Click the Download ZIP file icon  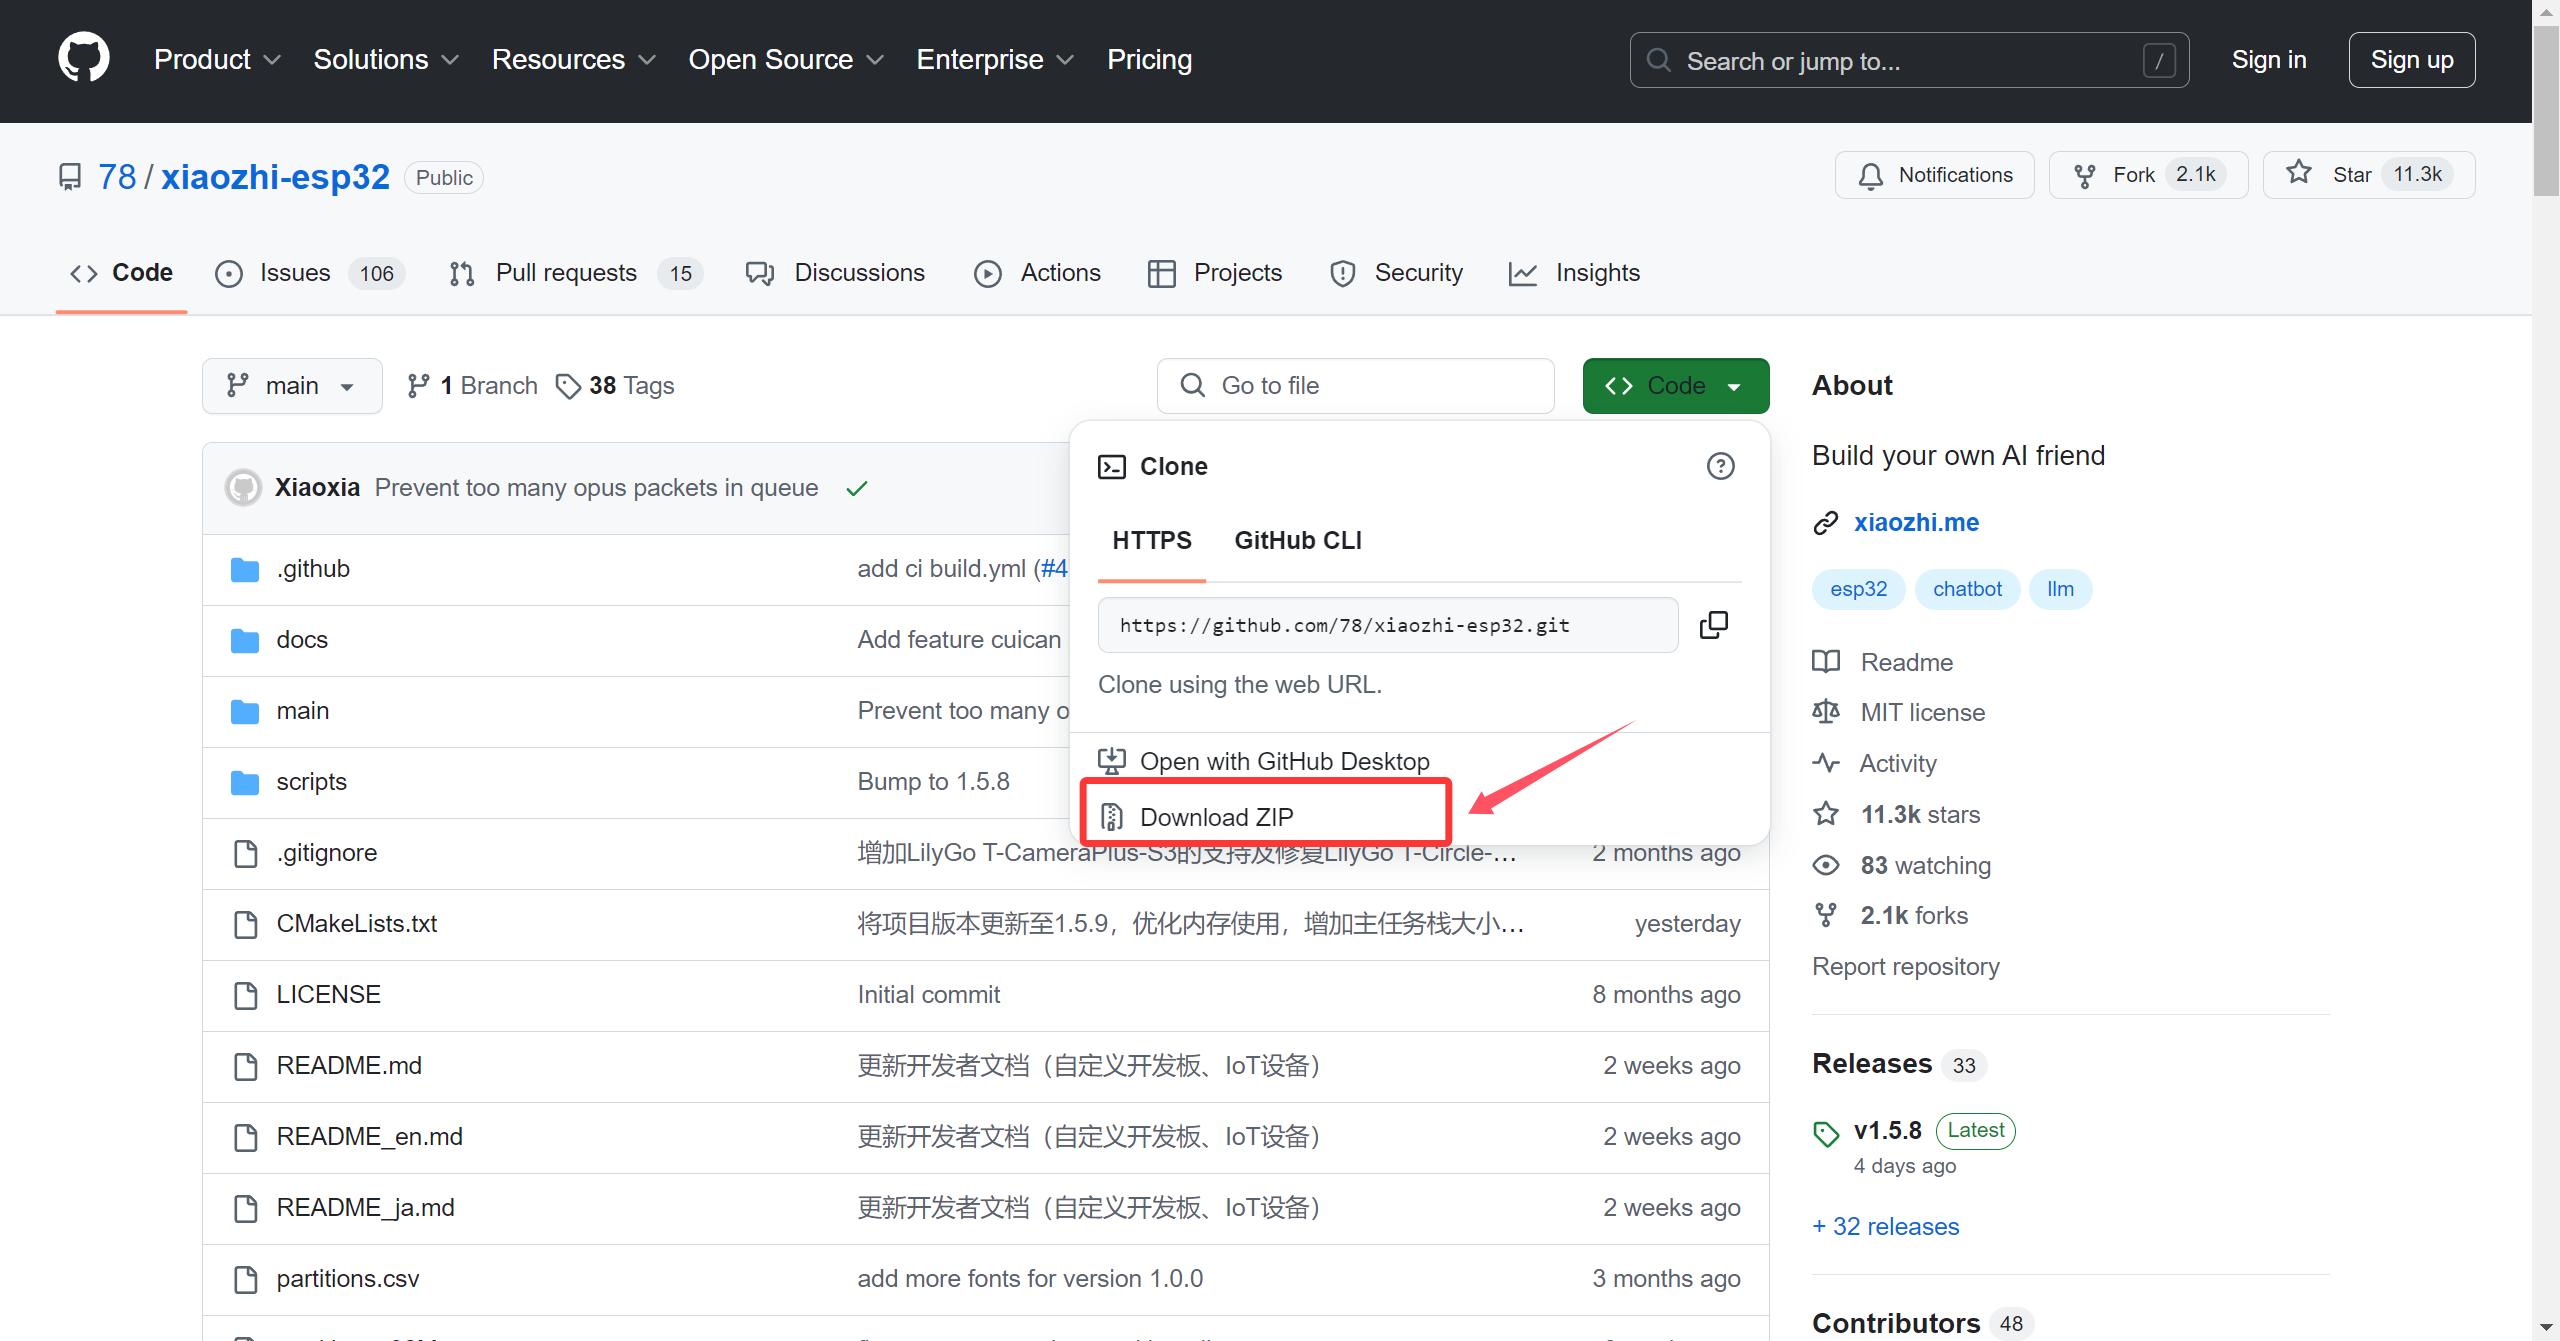[1112, 817]
